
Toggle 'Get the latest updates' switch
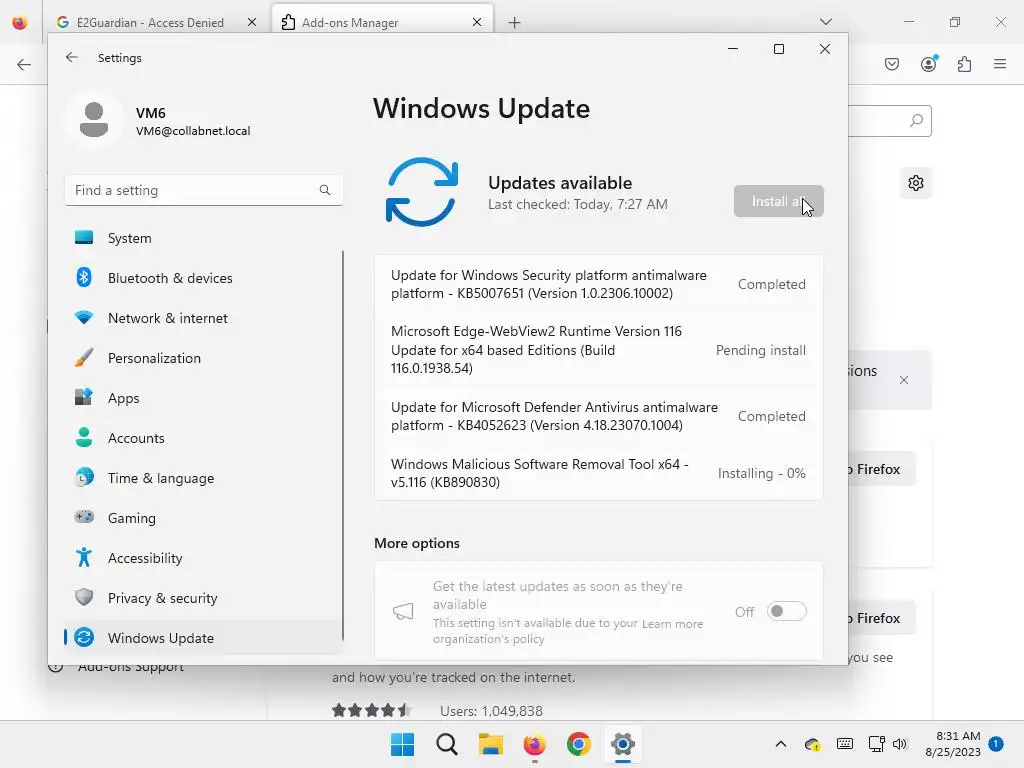tap(786, 611)
